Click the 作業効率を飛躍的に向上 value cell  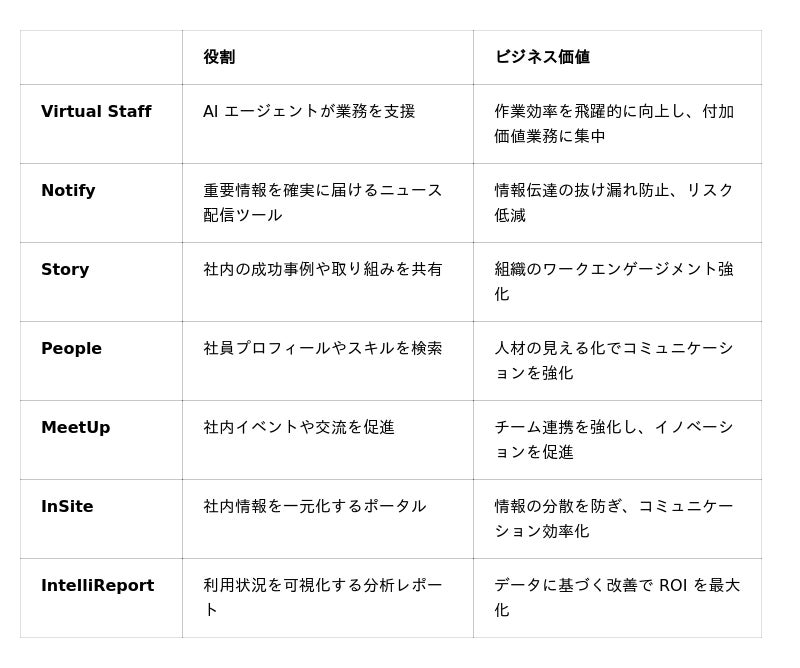click(614, 123)
